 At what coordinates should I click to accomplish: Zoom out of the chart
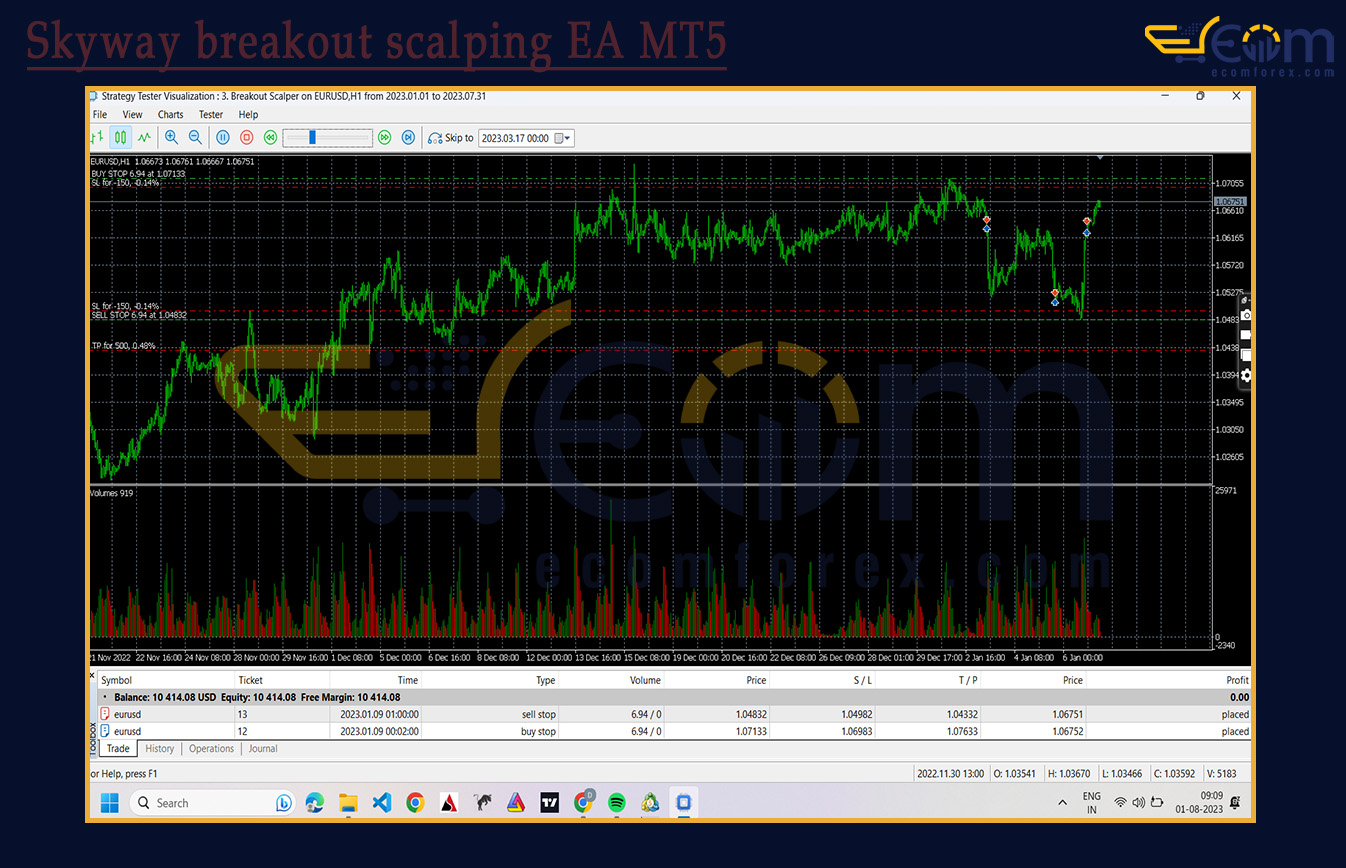coord(195,138)
